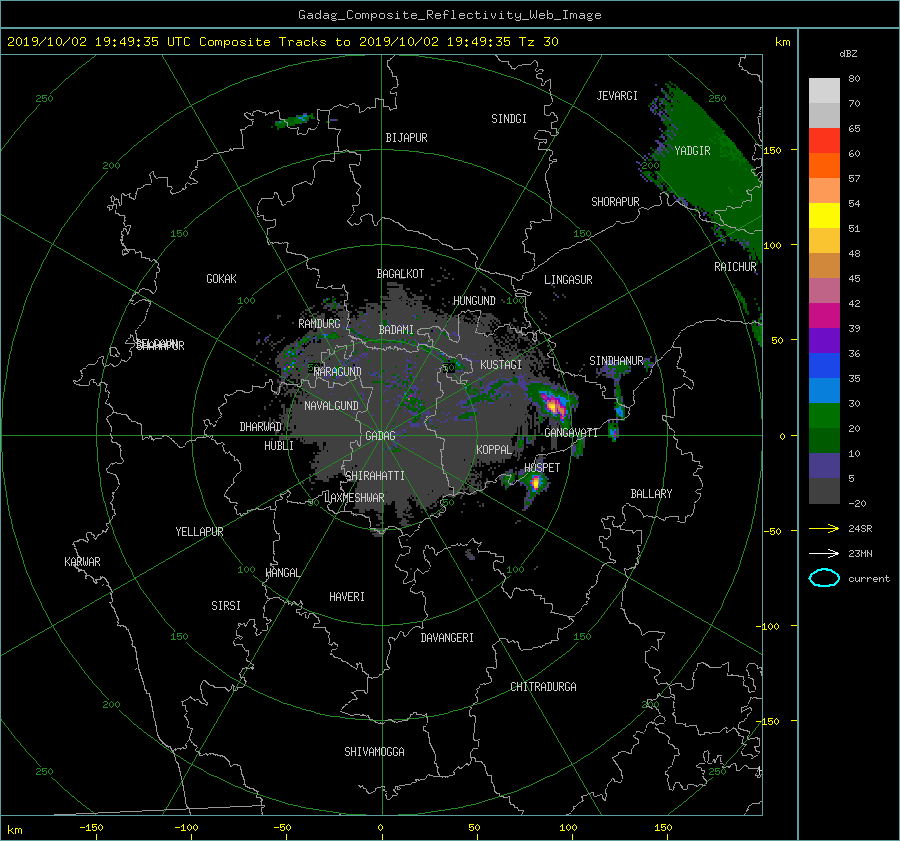Click the HANGAL city label

282,573
